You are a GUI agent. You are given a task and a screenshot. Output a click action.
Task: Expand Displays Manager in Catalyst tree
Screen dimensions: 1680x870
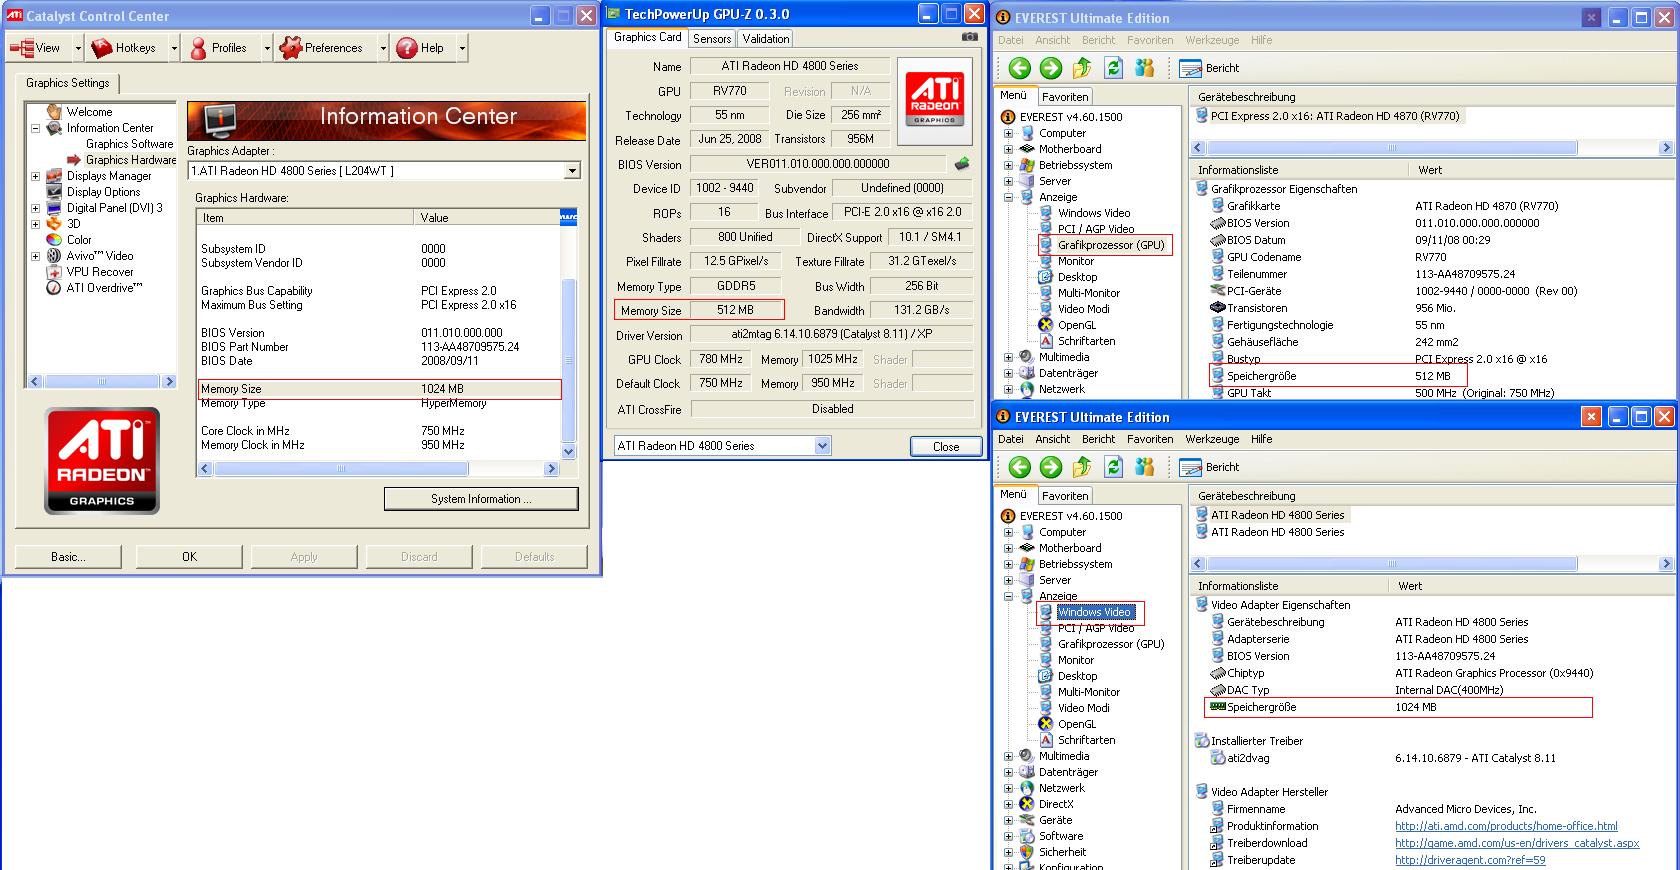tap(35, 176)
